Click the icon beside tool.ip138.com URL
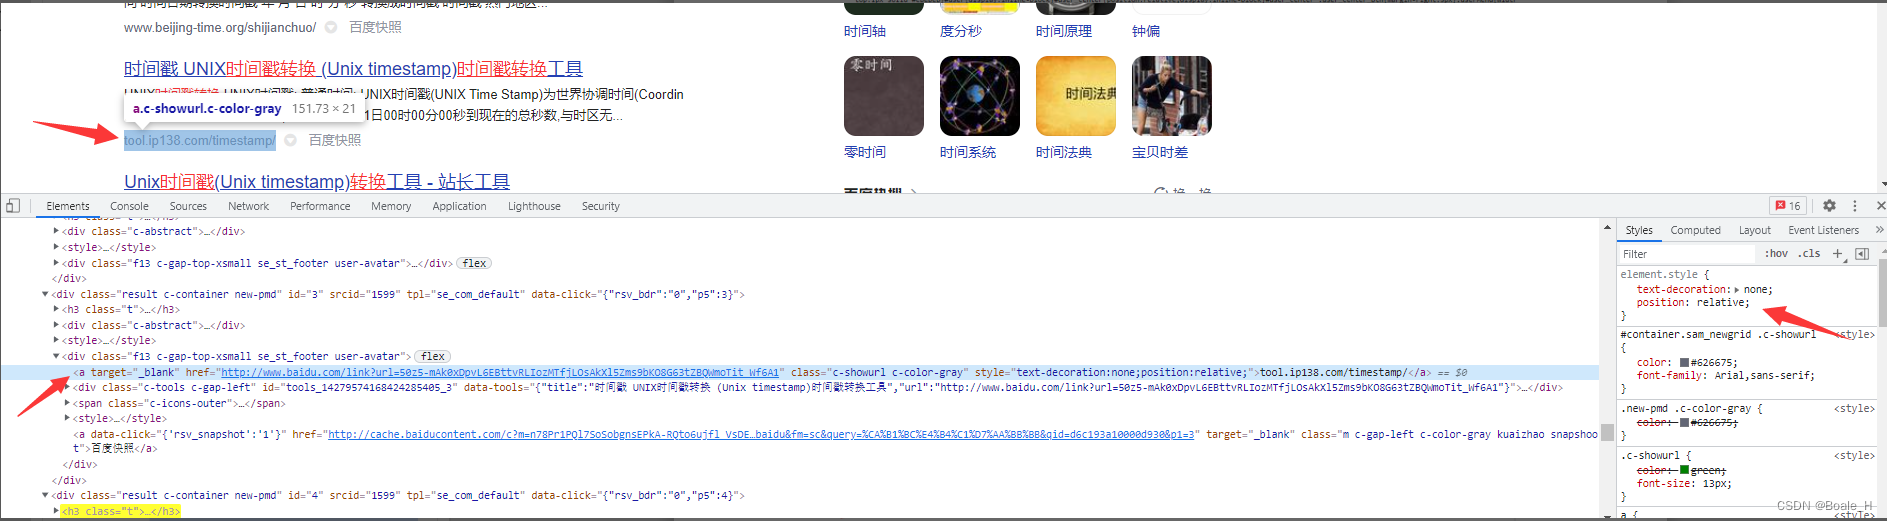 pyautogui.click(x=290, y=140)
